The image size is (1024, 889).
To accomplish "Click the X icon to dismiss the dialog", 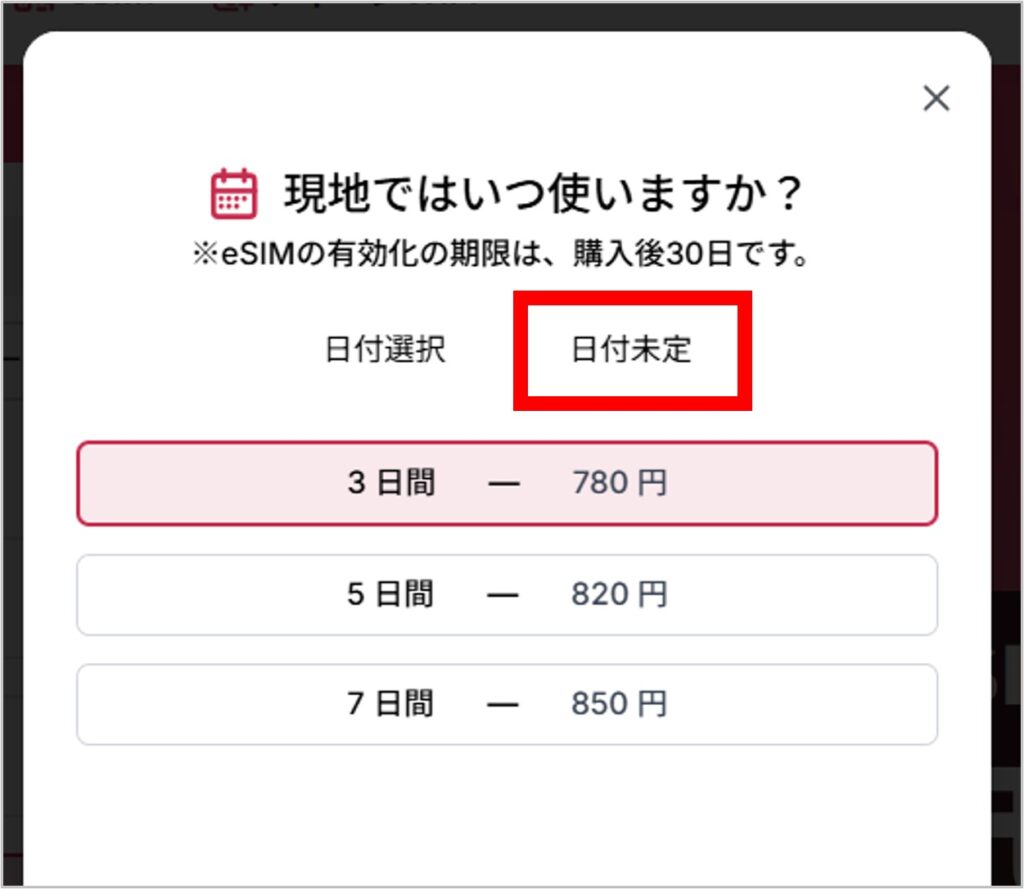I will click(x=936, y=99).
